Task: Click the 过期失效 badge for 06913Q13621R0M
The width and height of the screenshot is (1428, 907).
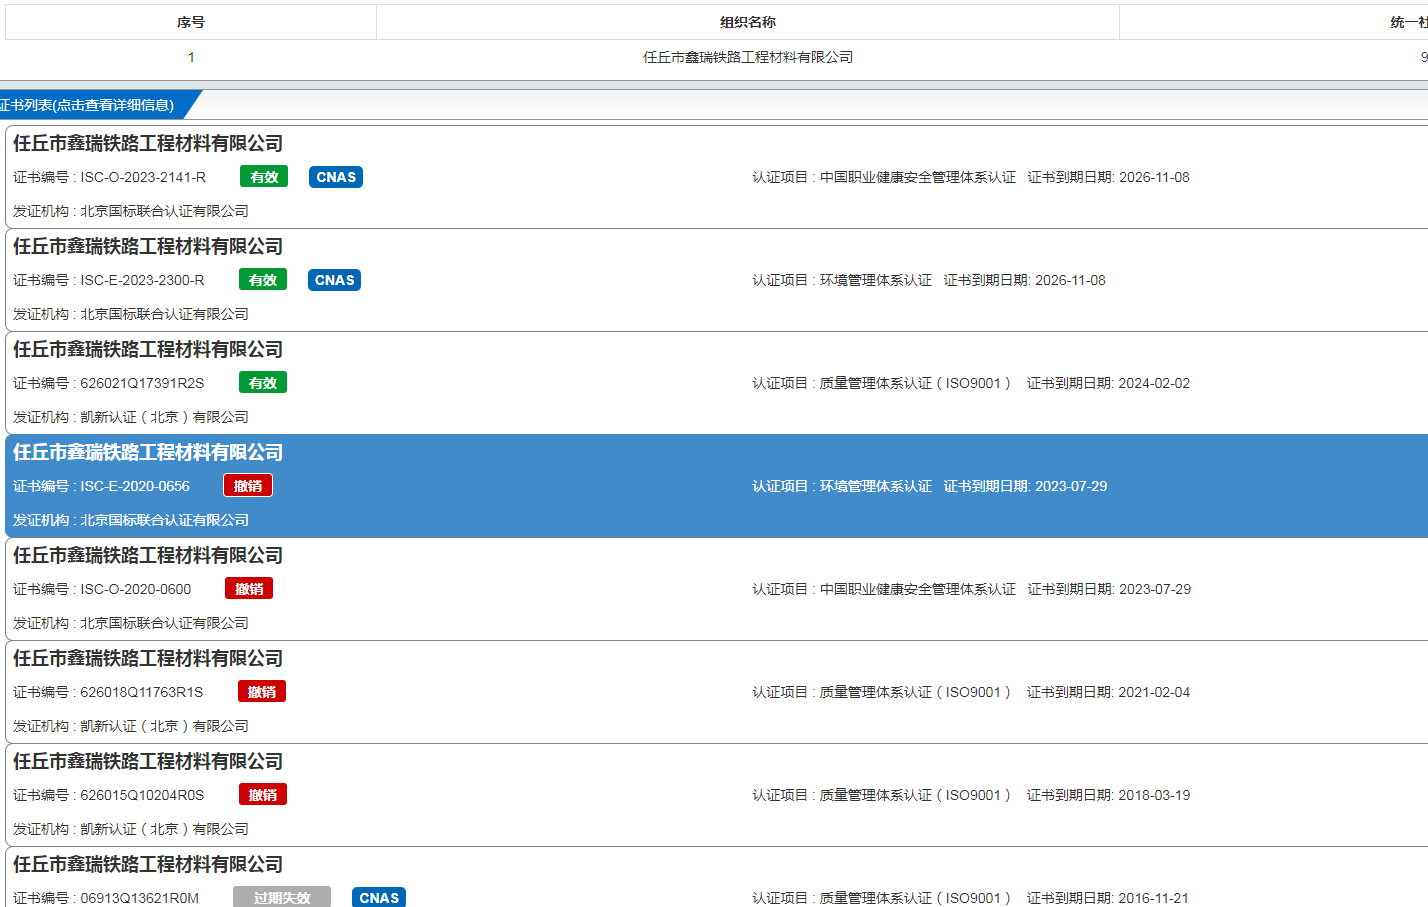Action: [x=283, y=897]
